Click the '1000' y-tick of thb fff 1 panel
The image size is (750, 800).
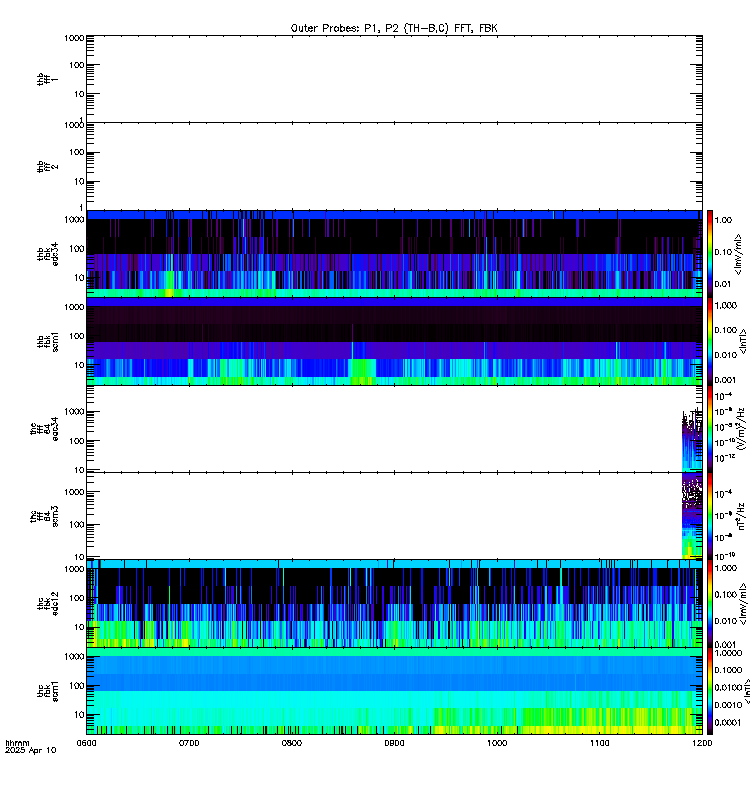pos(74,38)
